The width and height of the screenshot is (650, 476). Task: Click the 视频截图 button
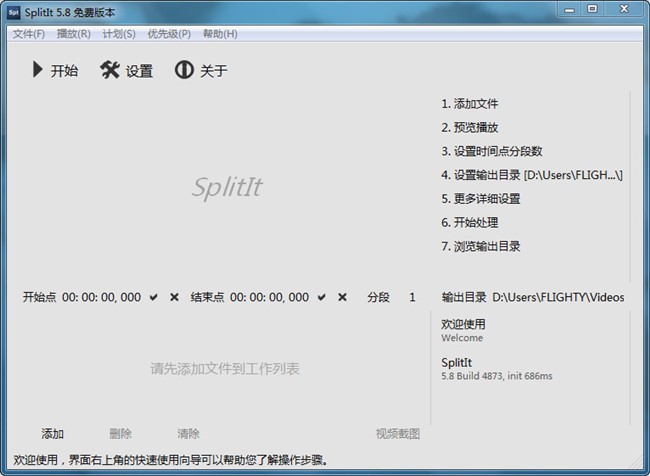tap(398, 434)
